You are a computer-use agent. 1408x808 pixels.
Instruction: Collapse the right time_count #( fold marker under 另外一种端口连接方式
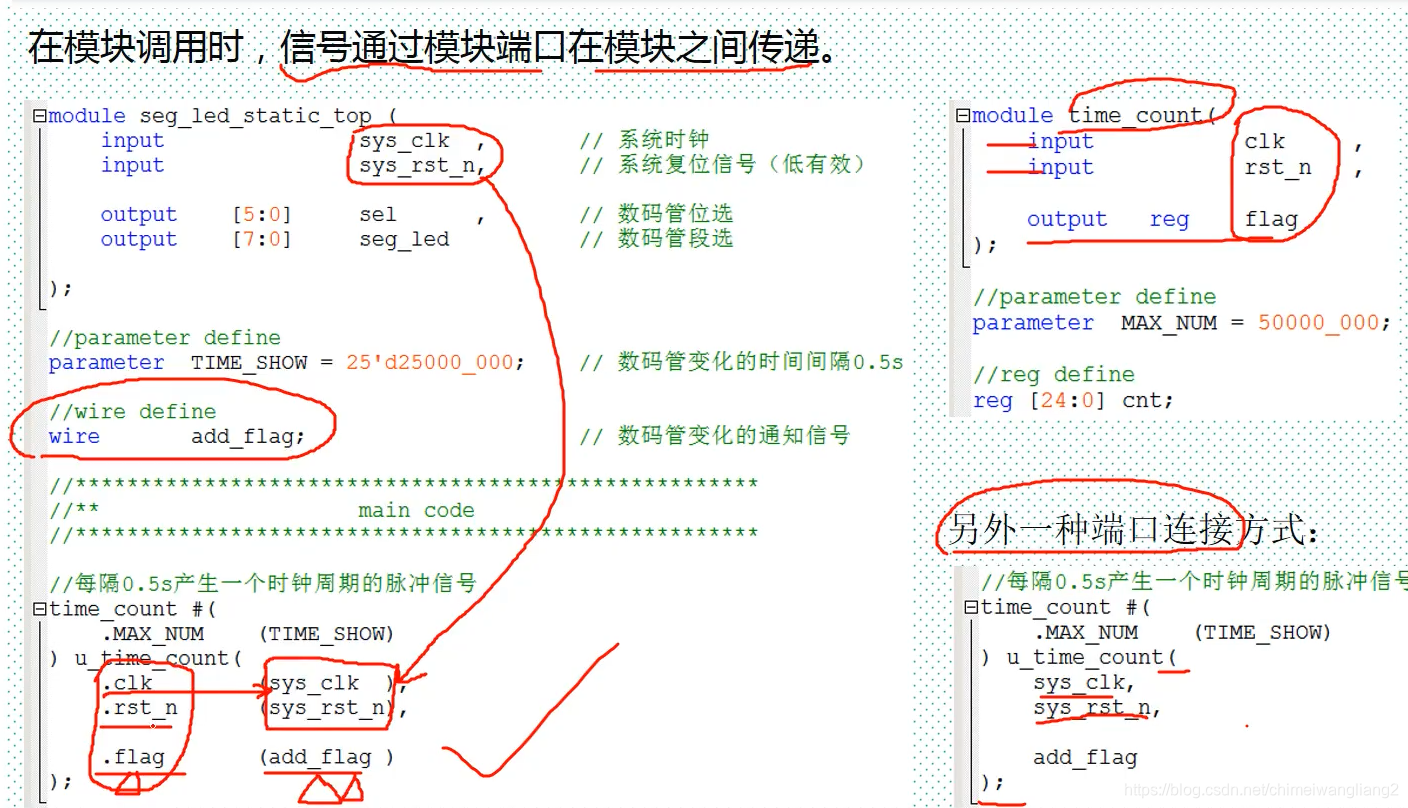coord(971,607)
